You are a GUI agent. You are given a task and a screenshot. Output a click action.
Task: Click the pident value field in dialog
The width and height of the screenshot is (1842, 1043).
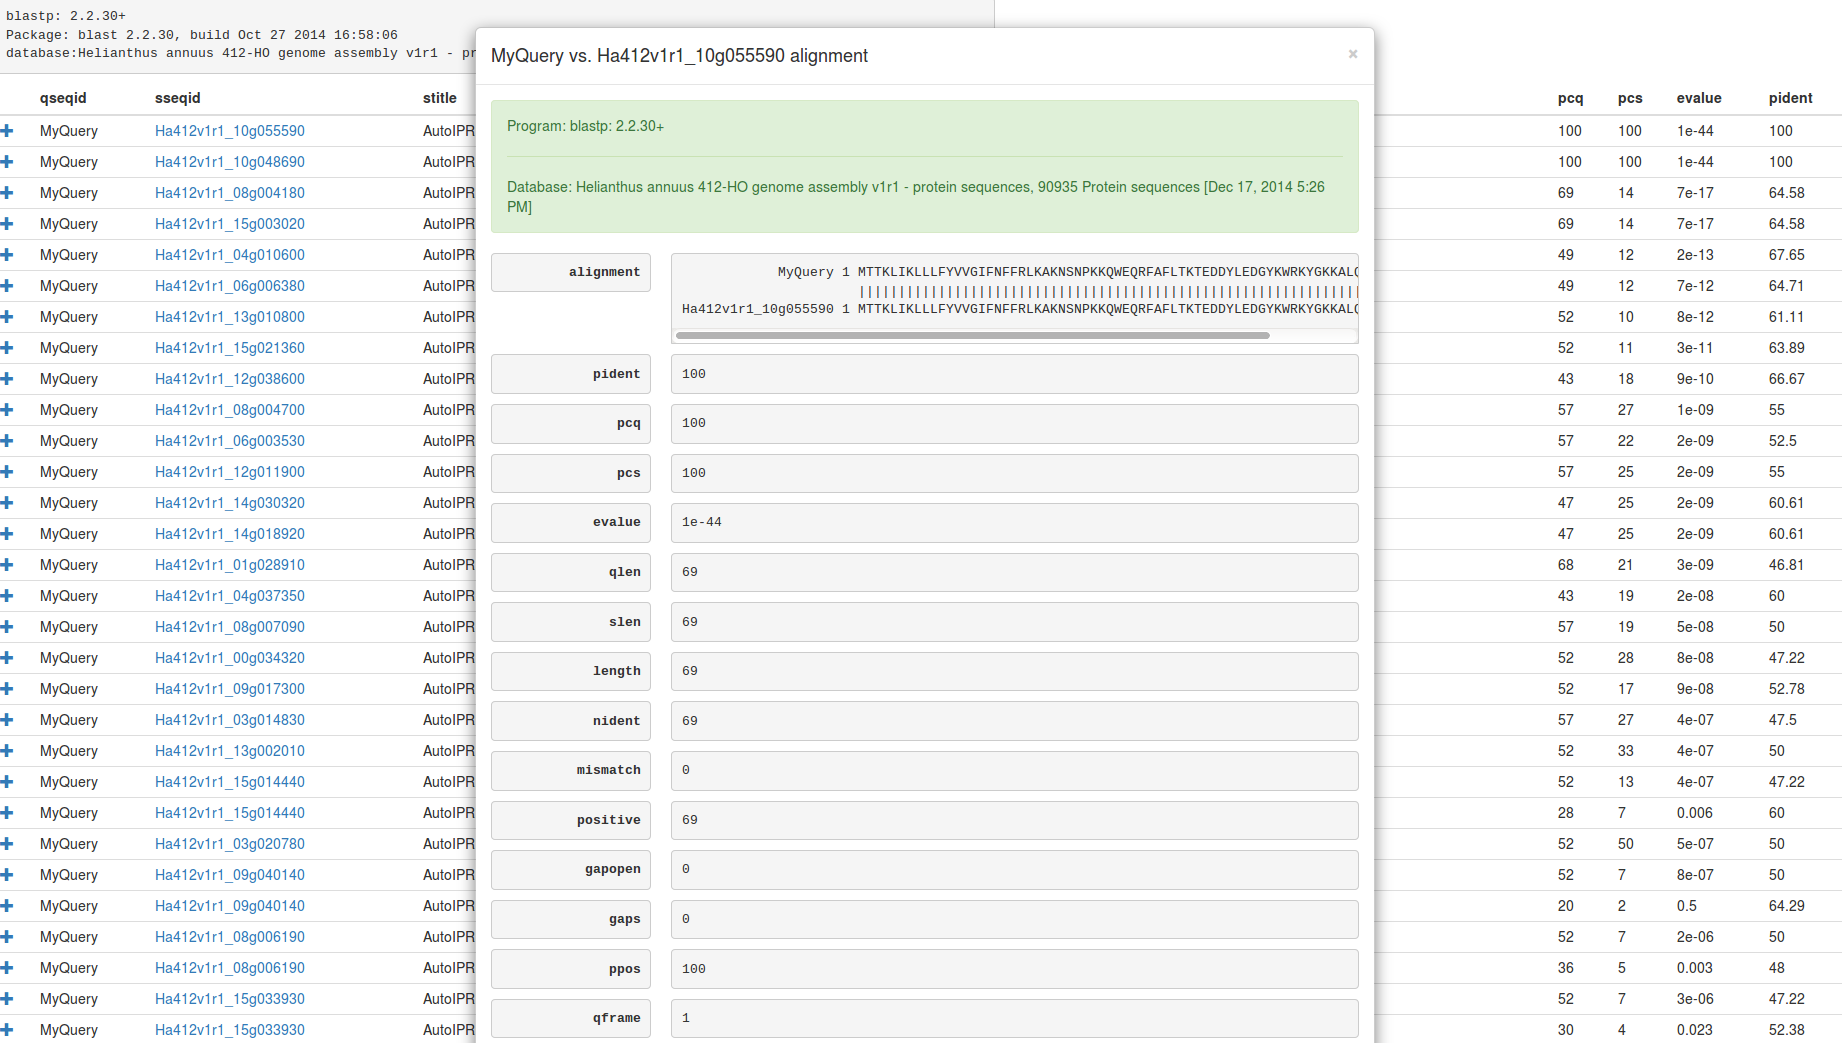(x=1013, y=374)
